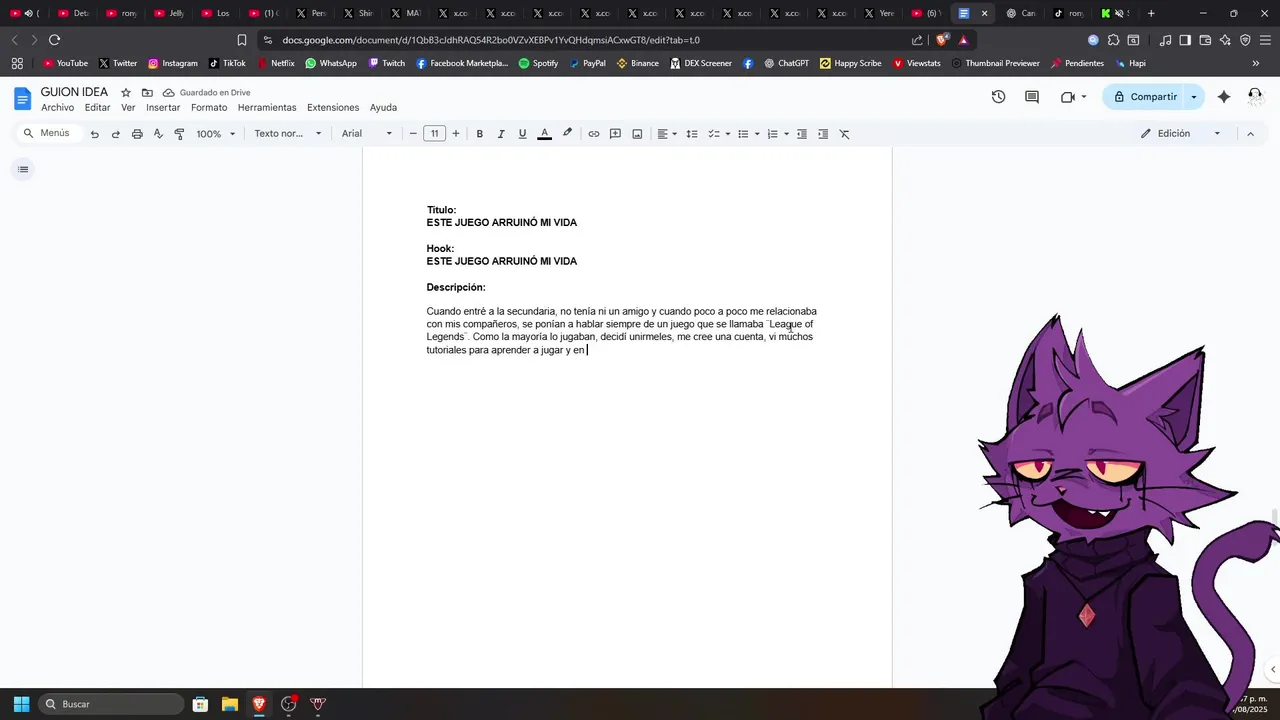Open the Herramientas menu
This screenshot has width=1280, height=720.
point(267,108)
